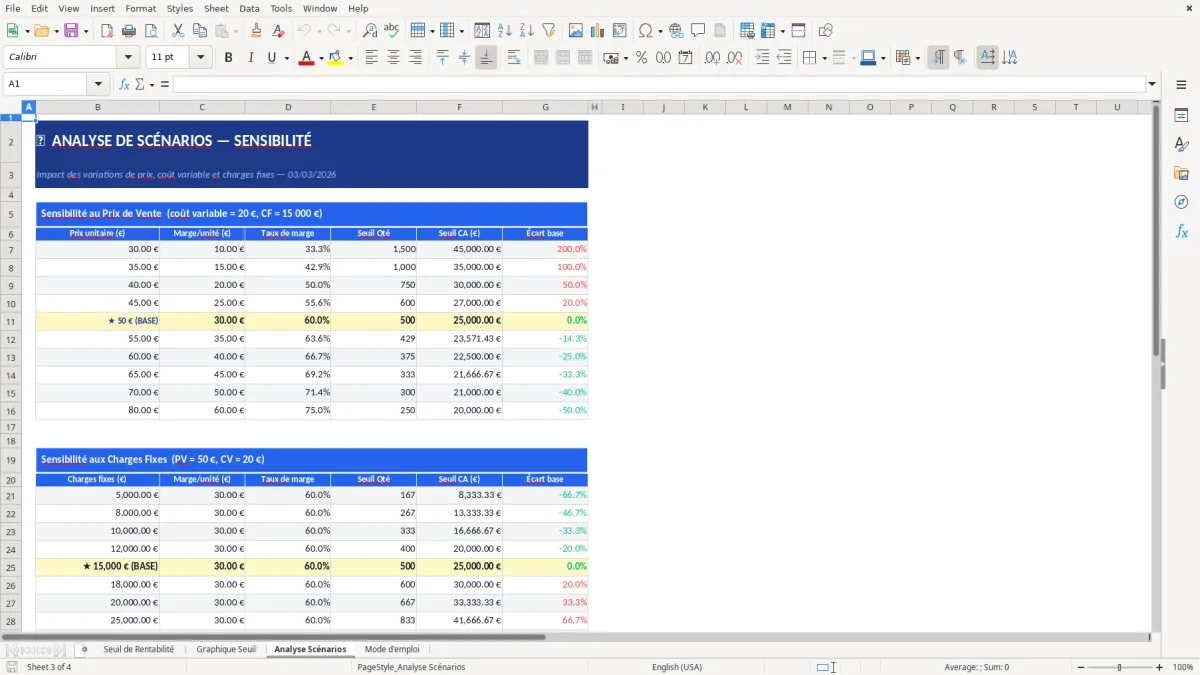Switch to the Graphique Seuil sheet tab
This screenshot has height=675, width=1200.
[x=226, y=648]
